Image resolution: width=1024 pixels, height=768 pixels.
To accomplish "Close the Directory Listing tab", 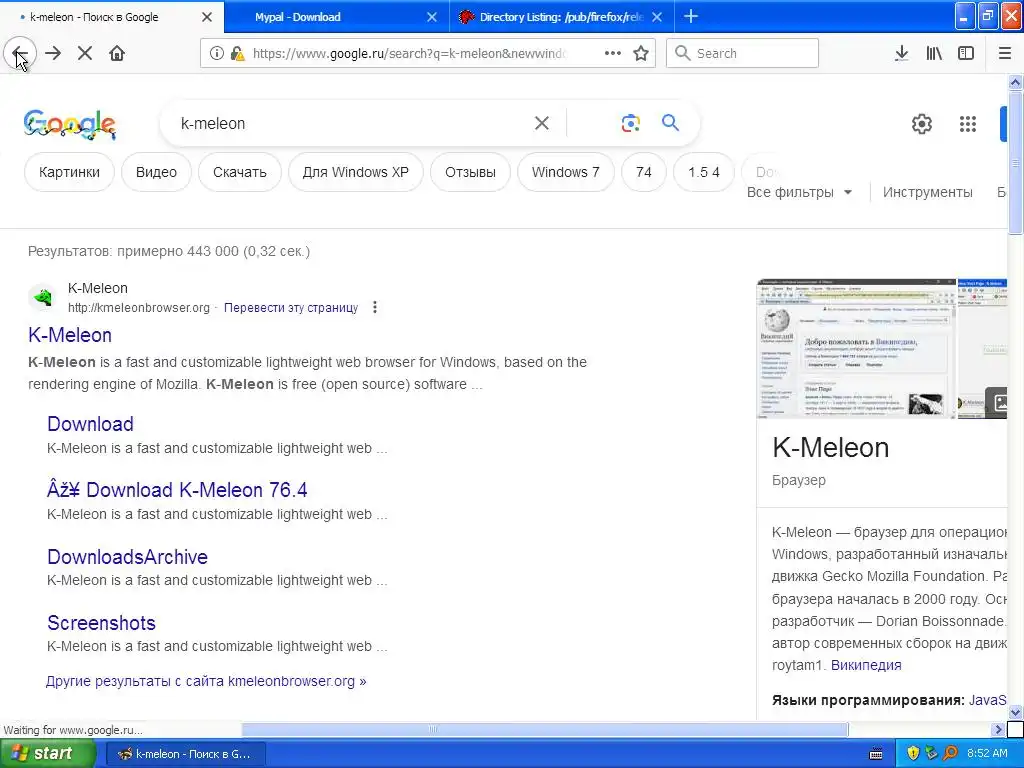I will (x=658, y=17).
